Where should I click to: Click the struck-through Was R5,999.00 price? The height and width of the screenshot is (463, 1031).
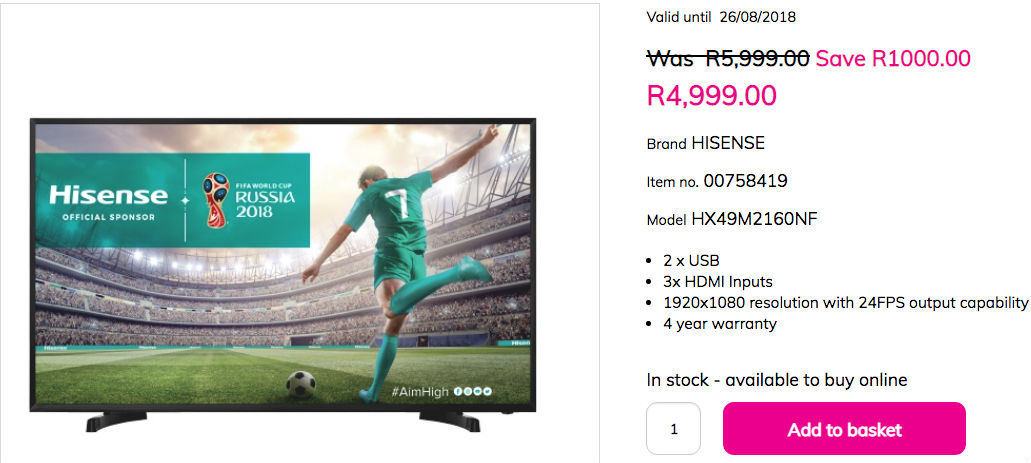point(728,59)
